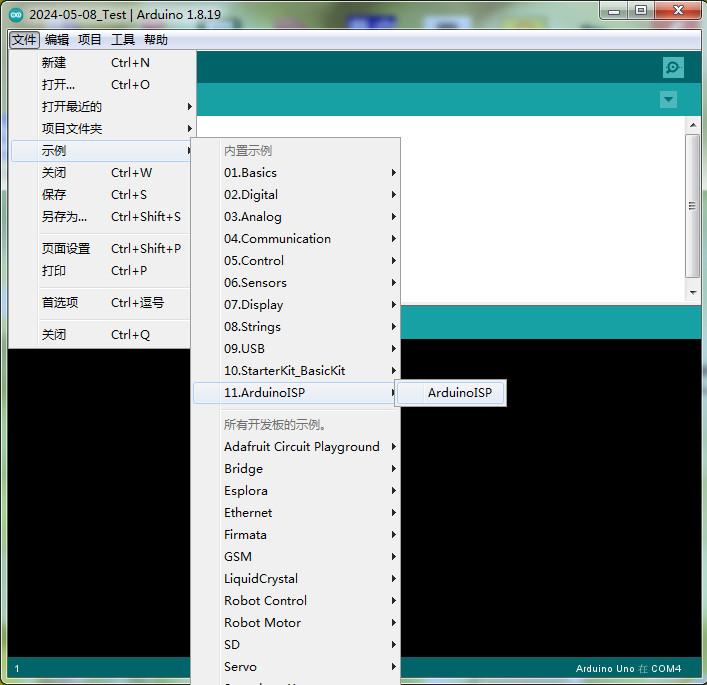The height and width of the screenshot is (685, 707).
Task: Click Arduino Uno 在 COM4 status text
Action: point(628,669)
